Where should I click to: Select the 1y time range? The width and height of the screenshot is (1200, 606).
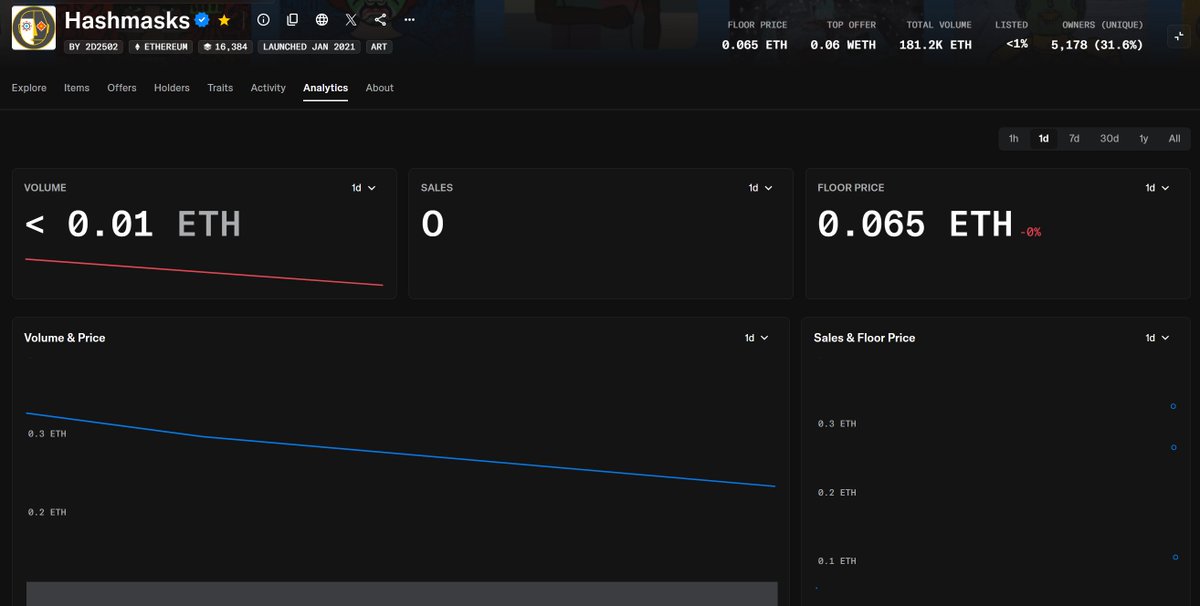pos(1144,139)
